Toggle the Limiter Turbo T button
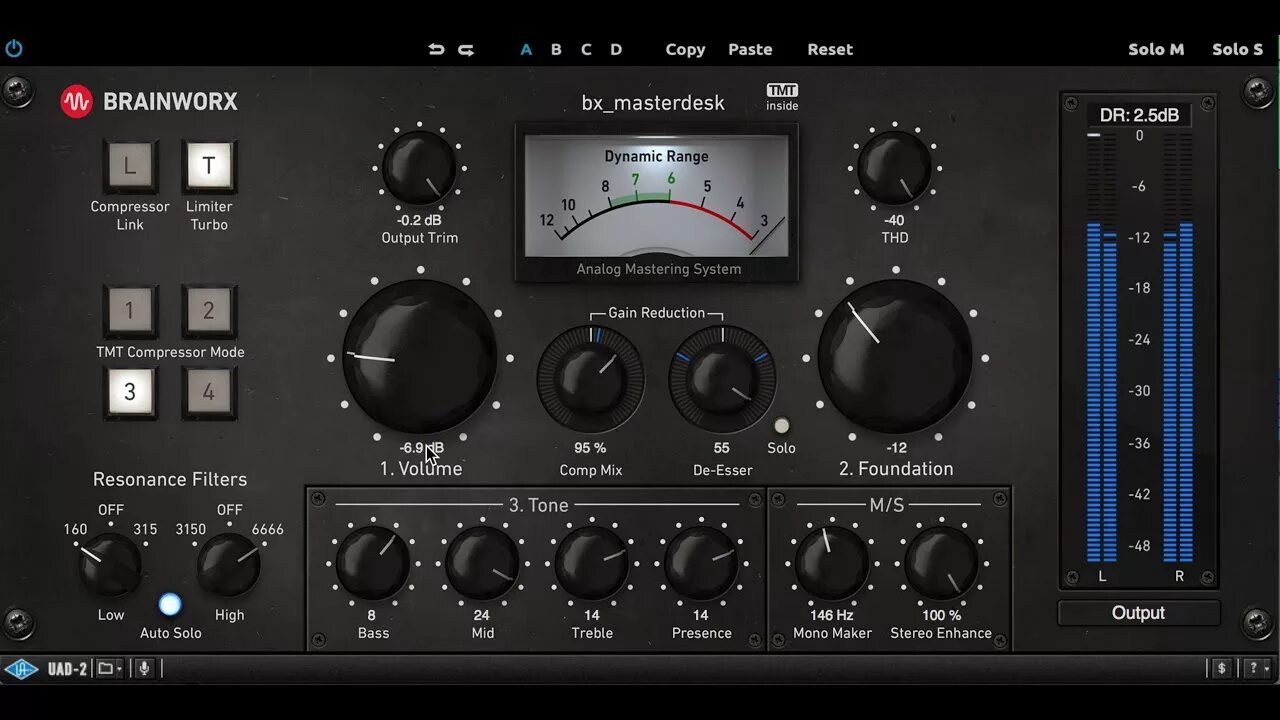Image resolution: width=1280 pixels, height=720 pixels. tap(208, 166)
